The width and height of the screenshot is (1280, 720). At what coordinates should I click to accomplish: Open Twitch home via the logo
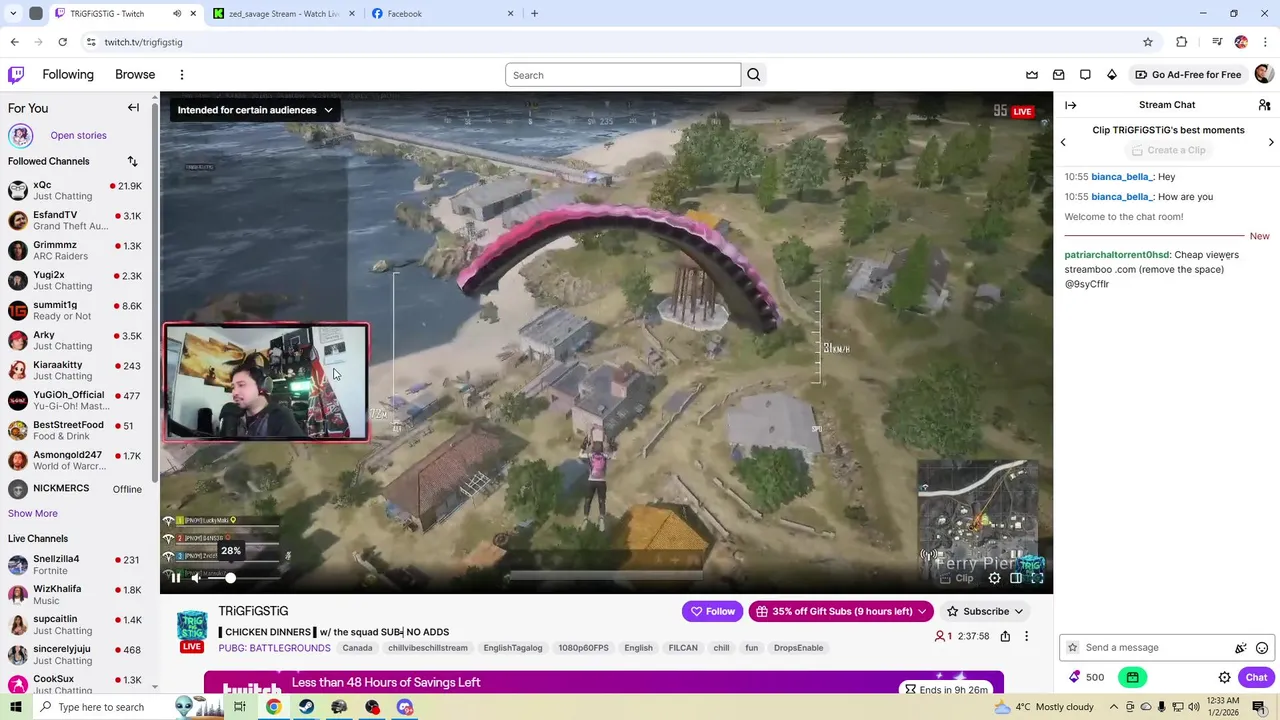pyautogui.click(x=16, y=74)
